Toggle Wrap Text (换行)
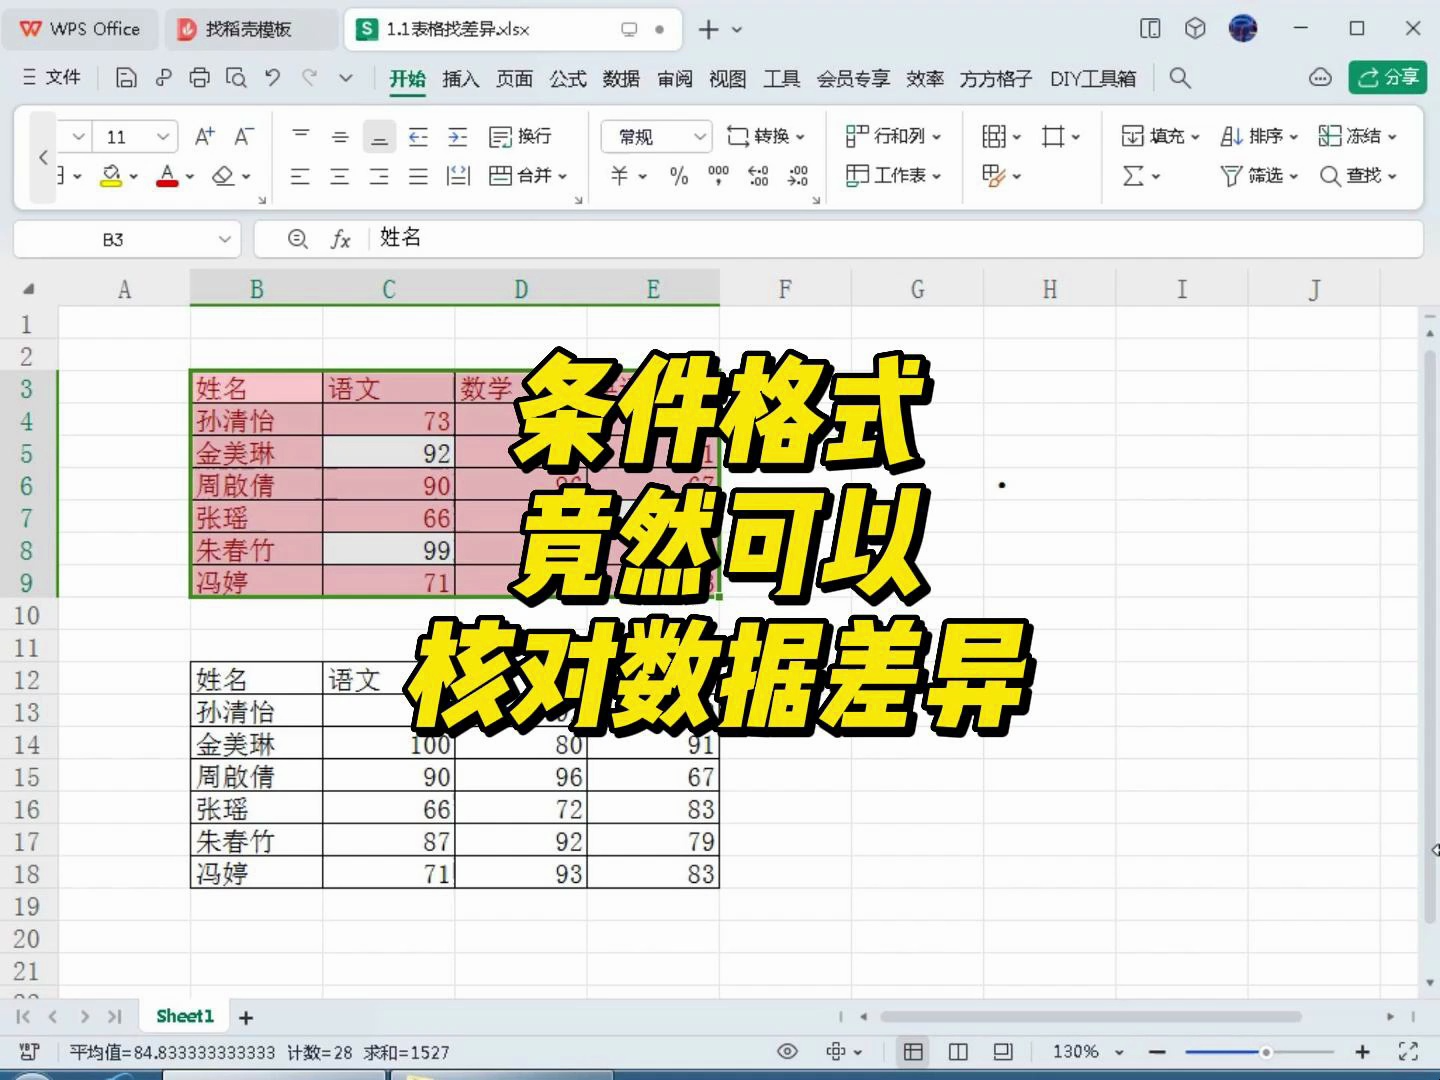 [x=520, y=136]
